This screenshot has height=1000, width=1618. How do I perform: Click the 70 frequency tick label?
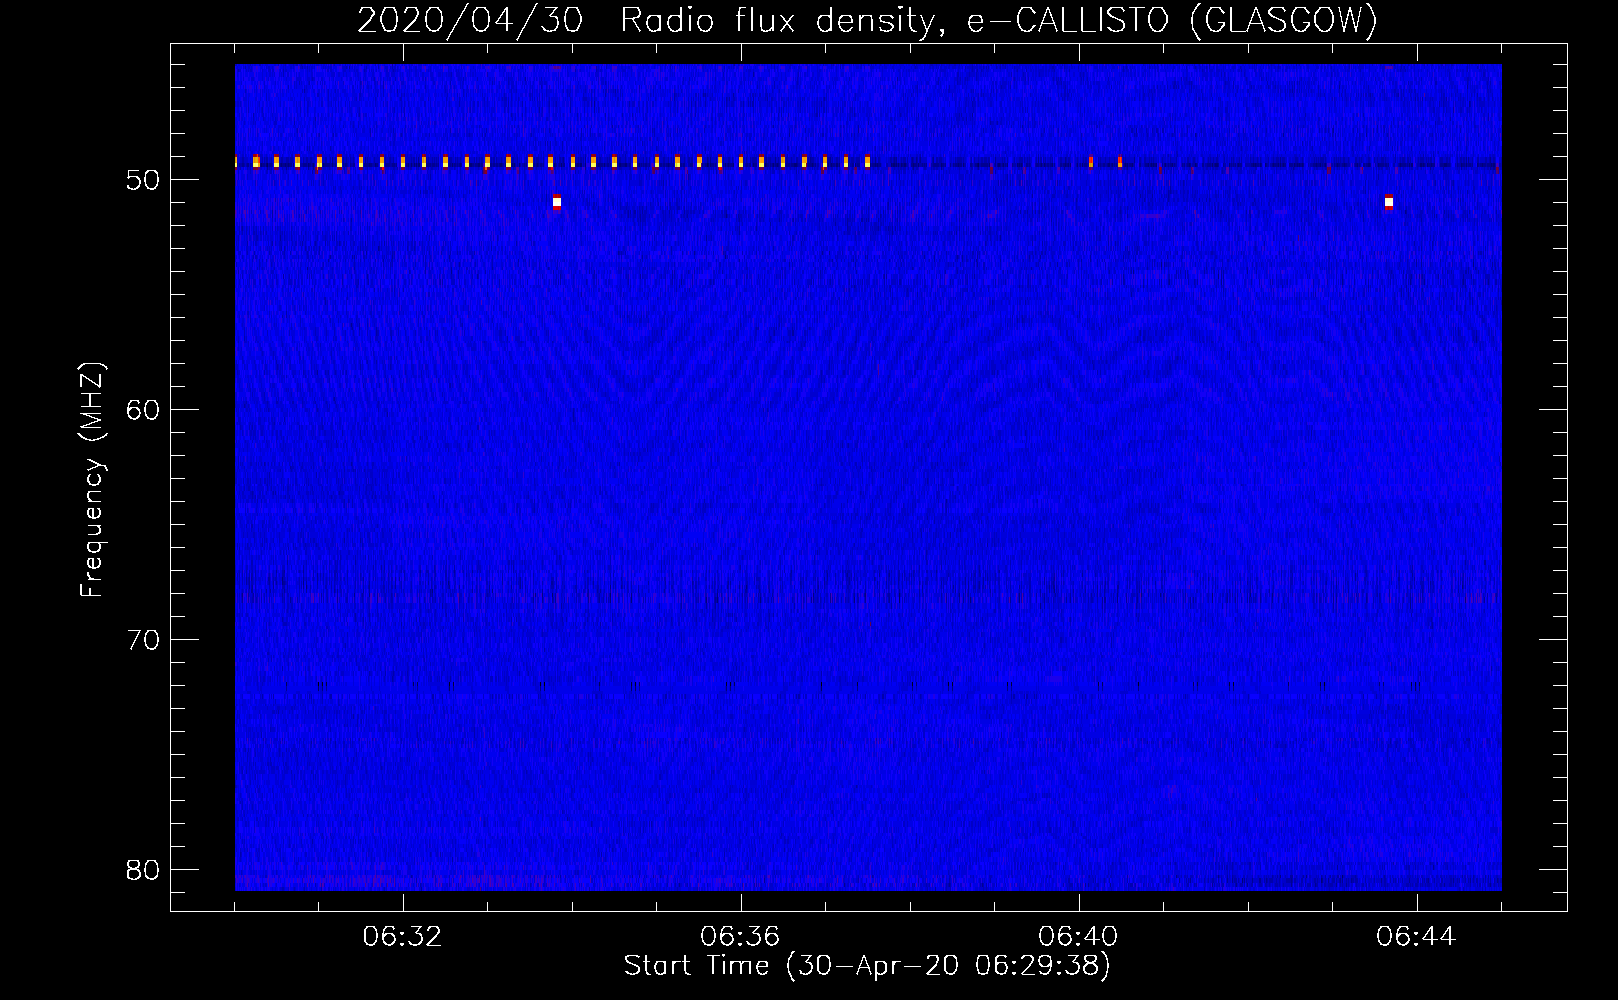coord(143,639)
